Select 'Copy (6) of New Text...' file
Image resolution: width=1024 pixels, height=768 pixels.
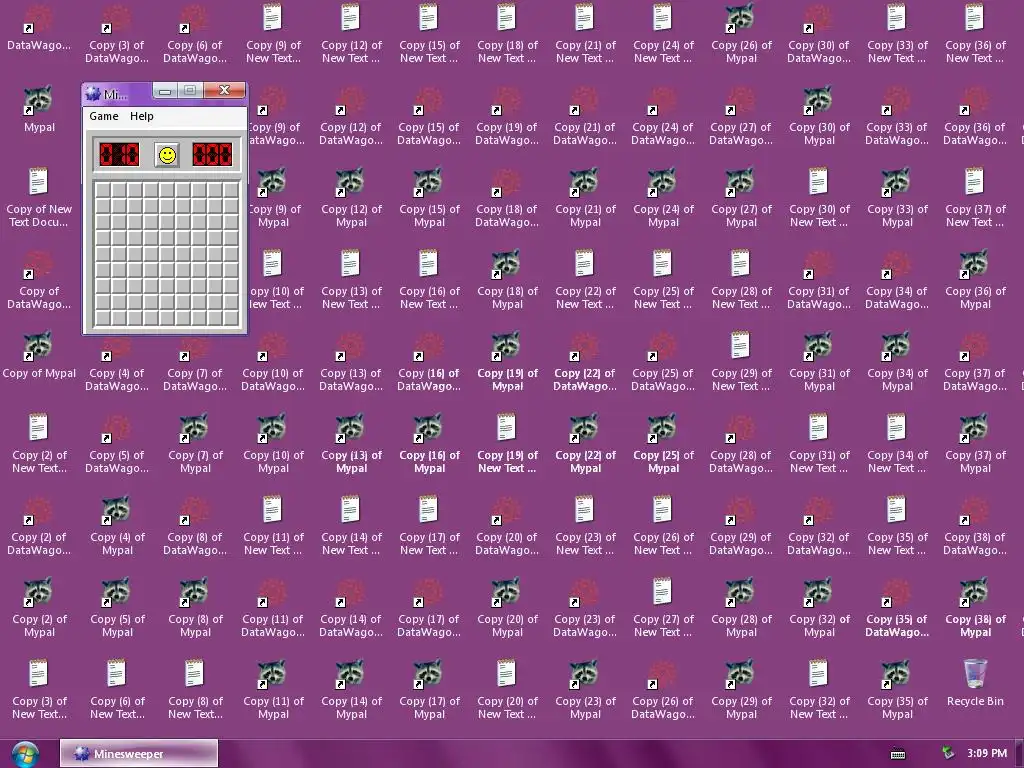pyautogui.click(x=117, y=690)
